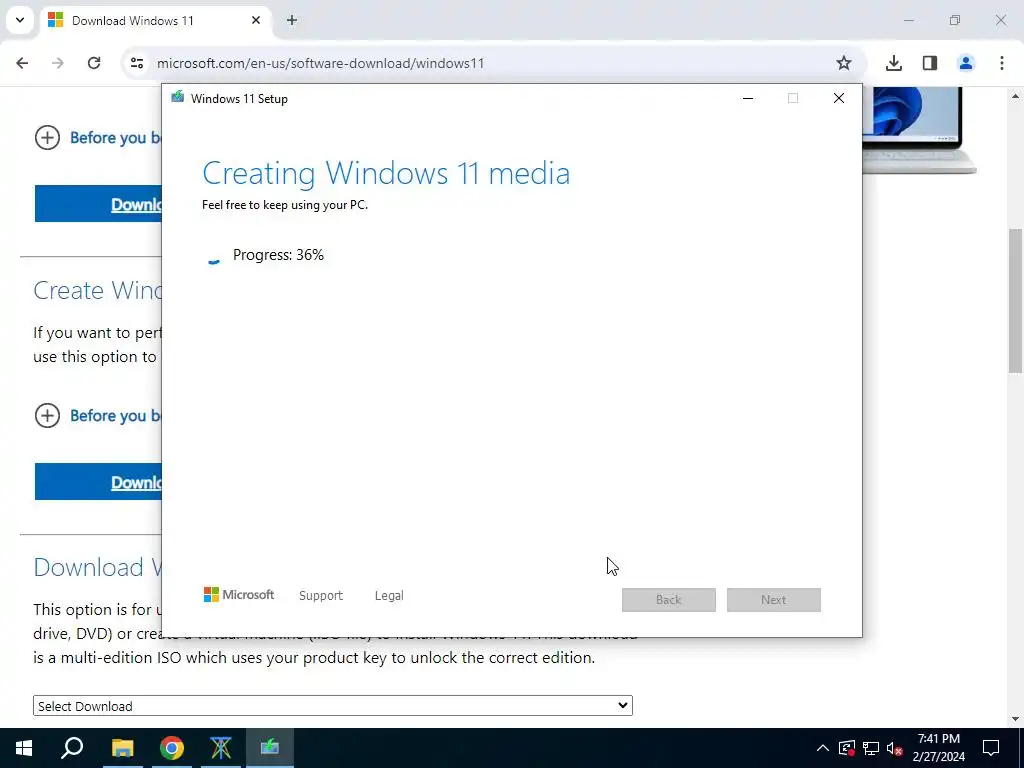1024x768 pixels.
Task: Close the Download Windows 11 tab
Action: (256, 20)
